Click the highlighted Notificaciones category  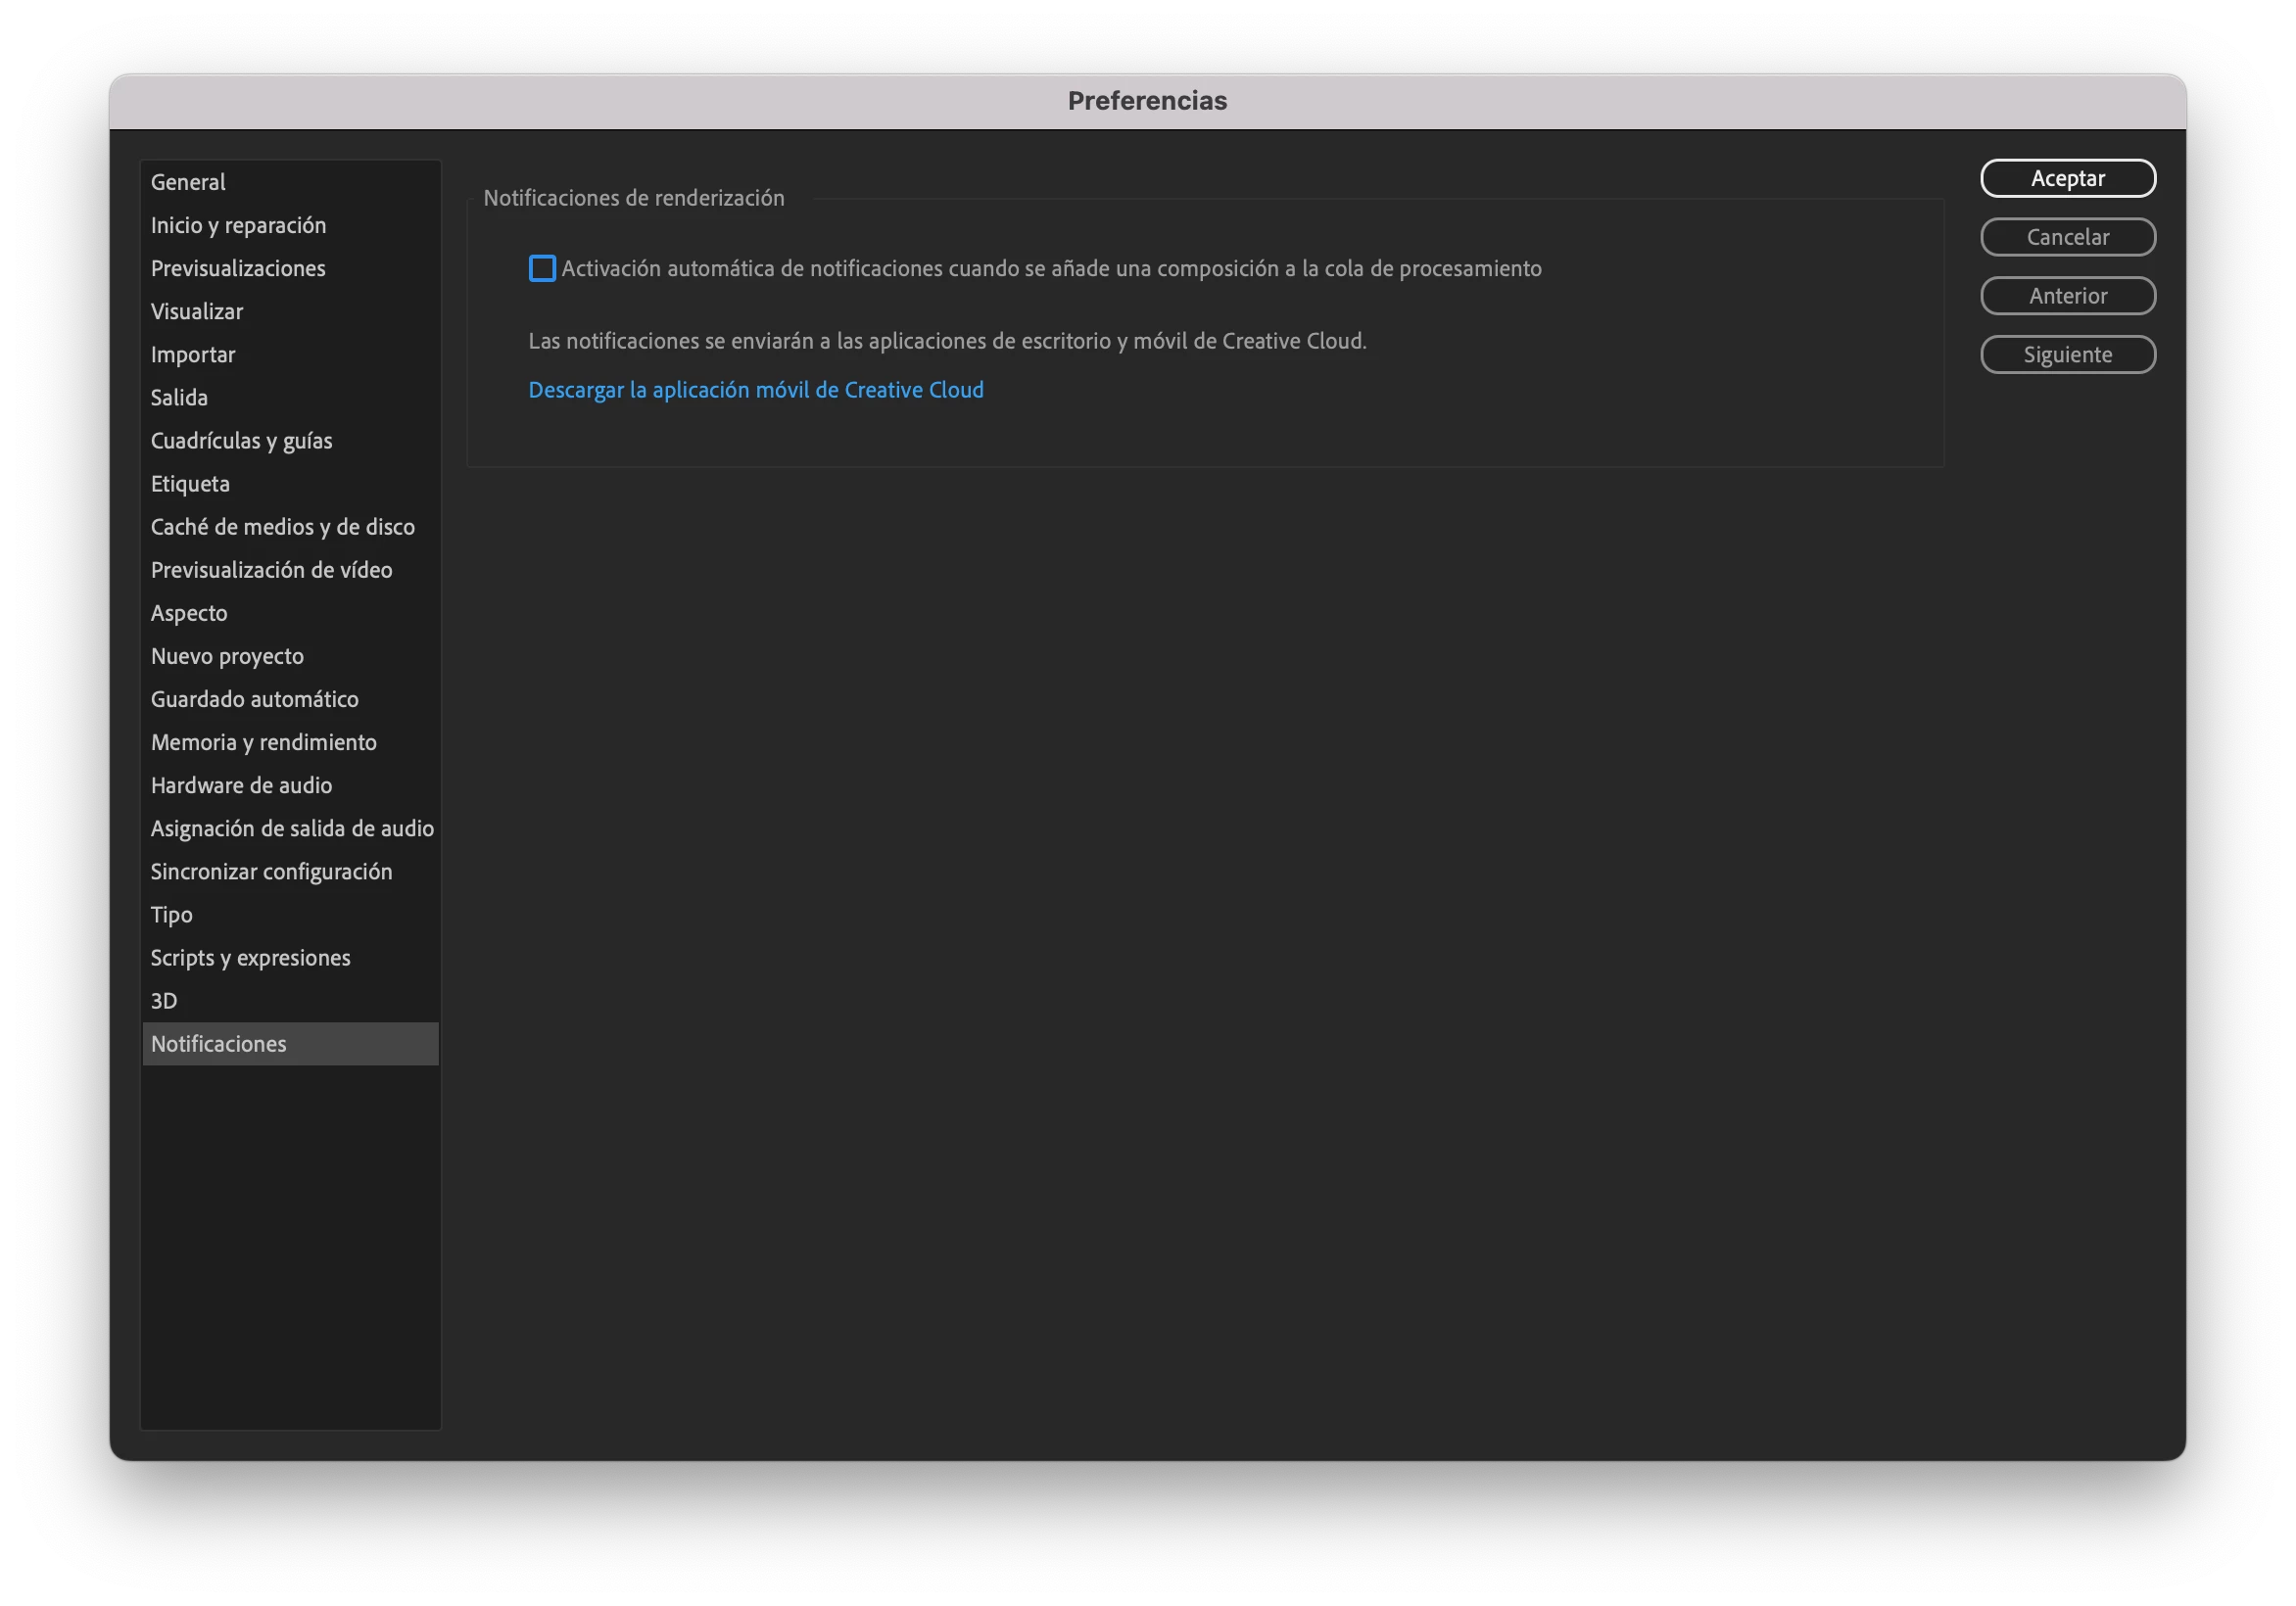click(x=218, y=1044)
